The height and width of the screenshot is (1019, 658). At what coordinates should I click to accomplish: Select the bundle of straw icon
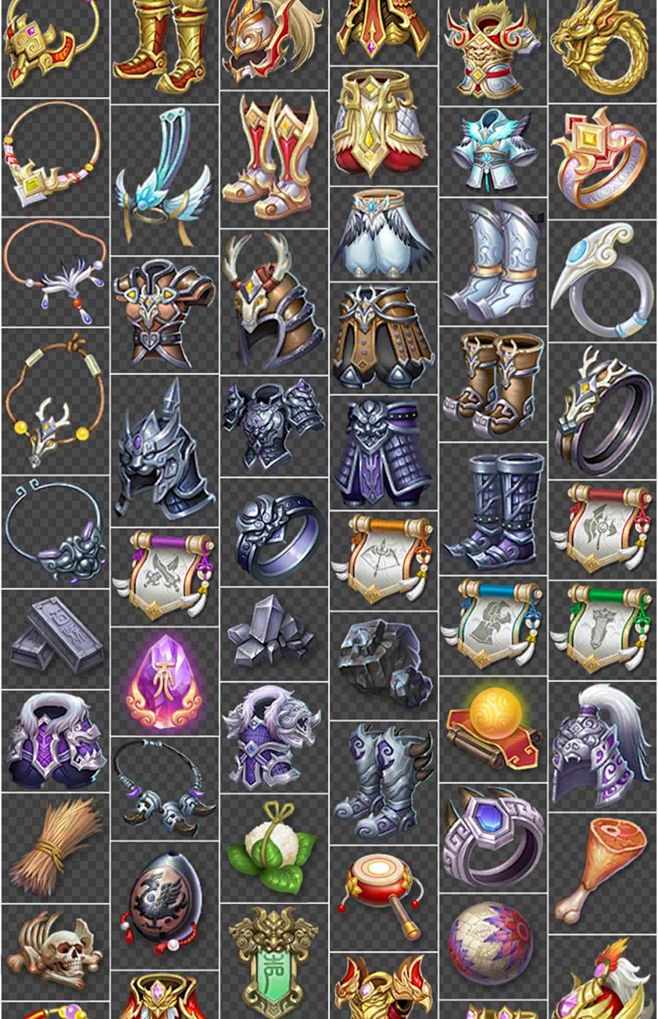coord(55,846)
